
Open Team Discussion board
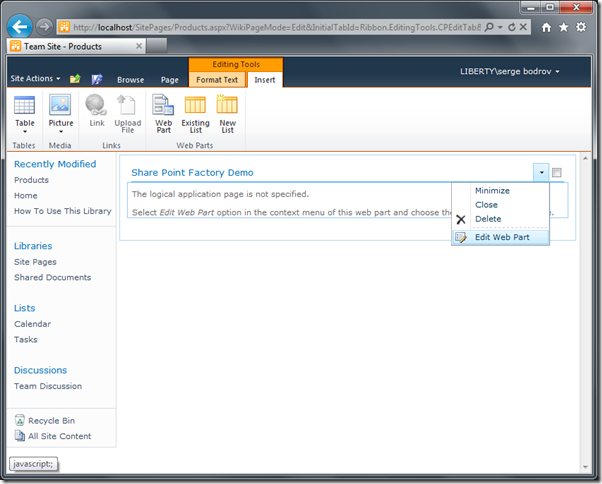pos(48,386)
